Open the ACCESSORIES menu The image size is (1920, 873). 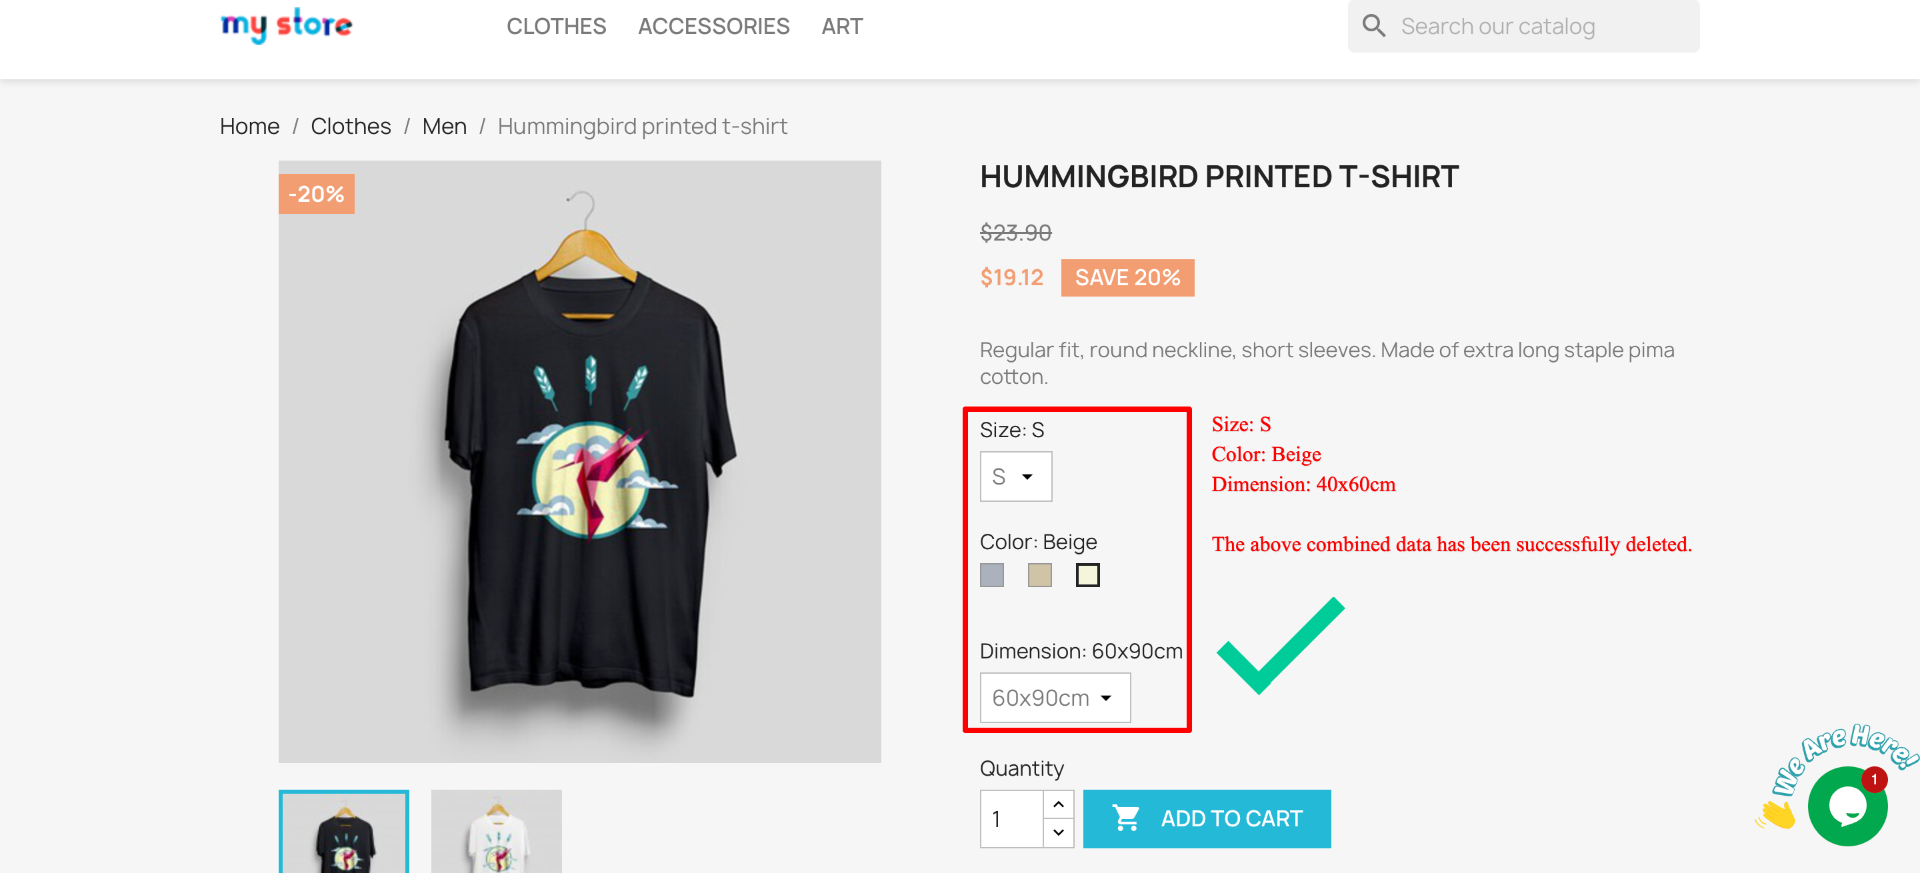[x=714, y=26]
